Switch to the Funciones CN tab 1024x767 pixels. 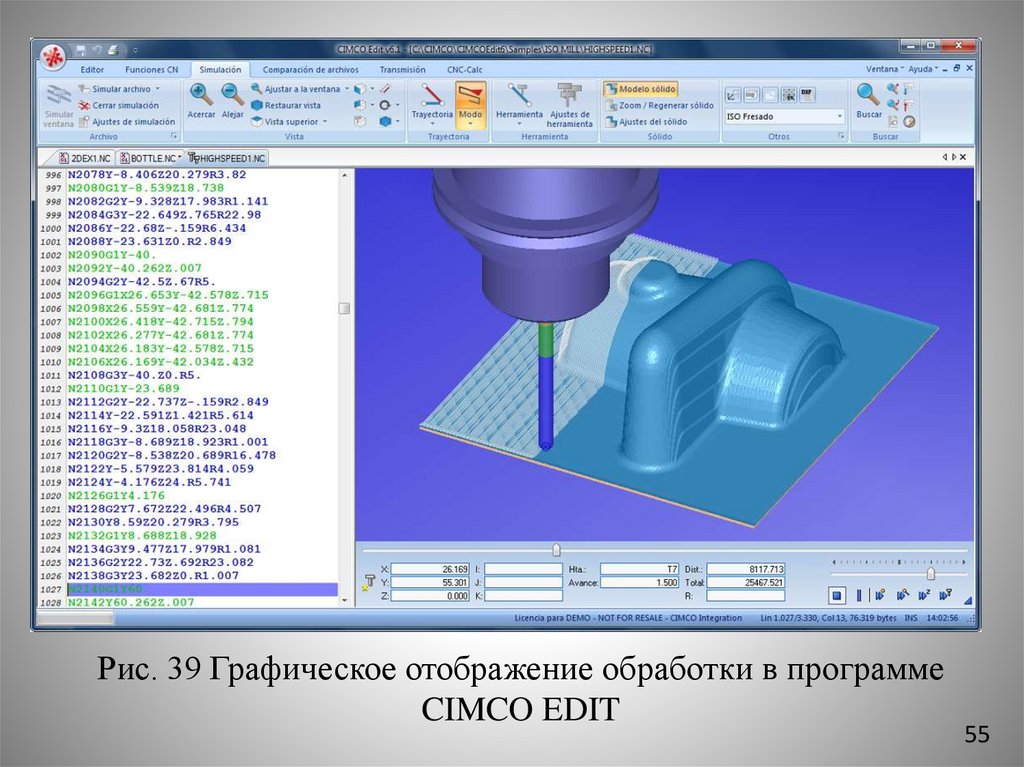[152, 69]
